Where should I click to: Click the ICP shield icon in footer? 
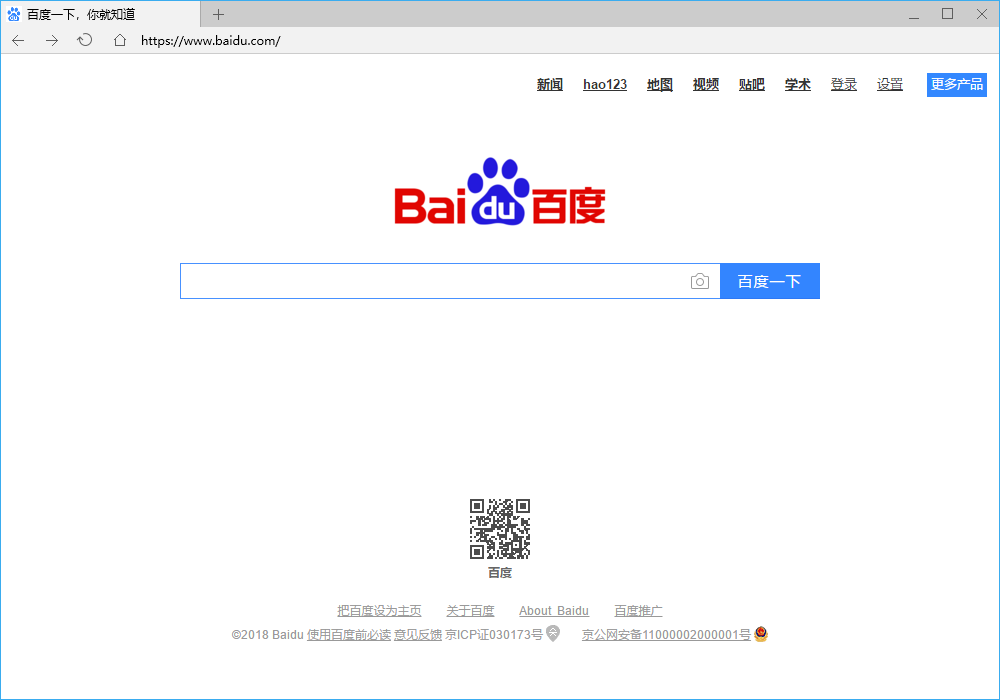[553, 634]
